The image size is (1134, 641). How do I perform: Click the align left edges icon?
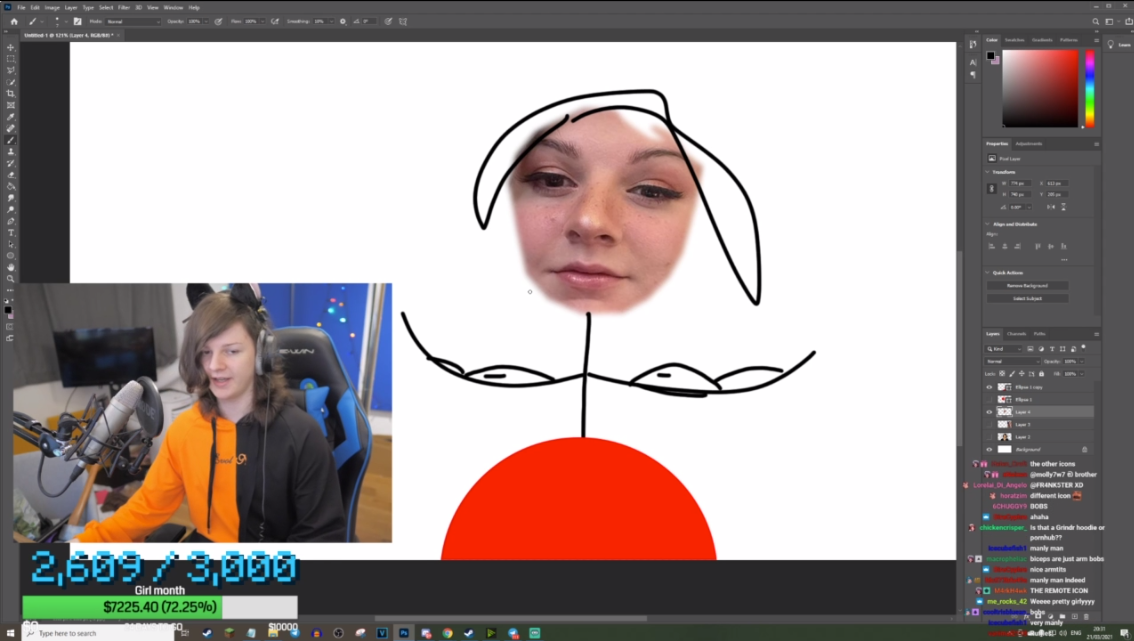[x=992, y=247]
